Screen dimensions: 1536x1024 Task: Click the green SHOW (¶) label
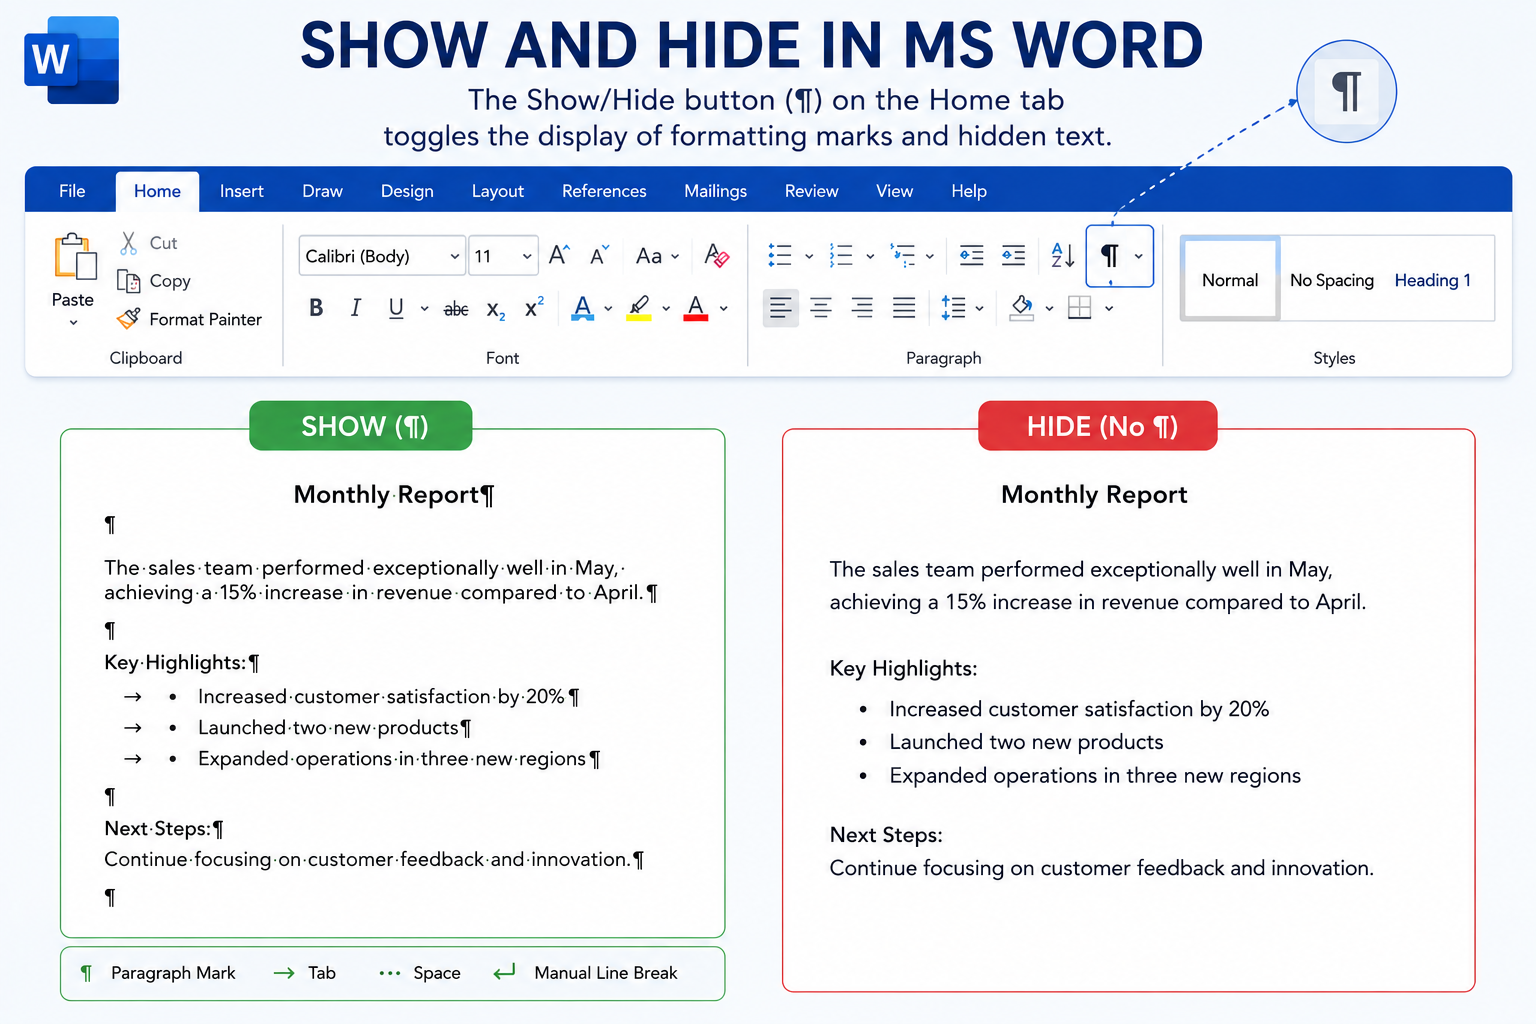(361, 426)
